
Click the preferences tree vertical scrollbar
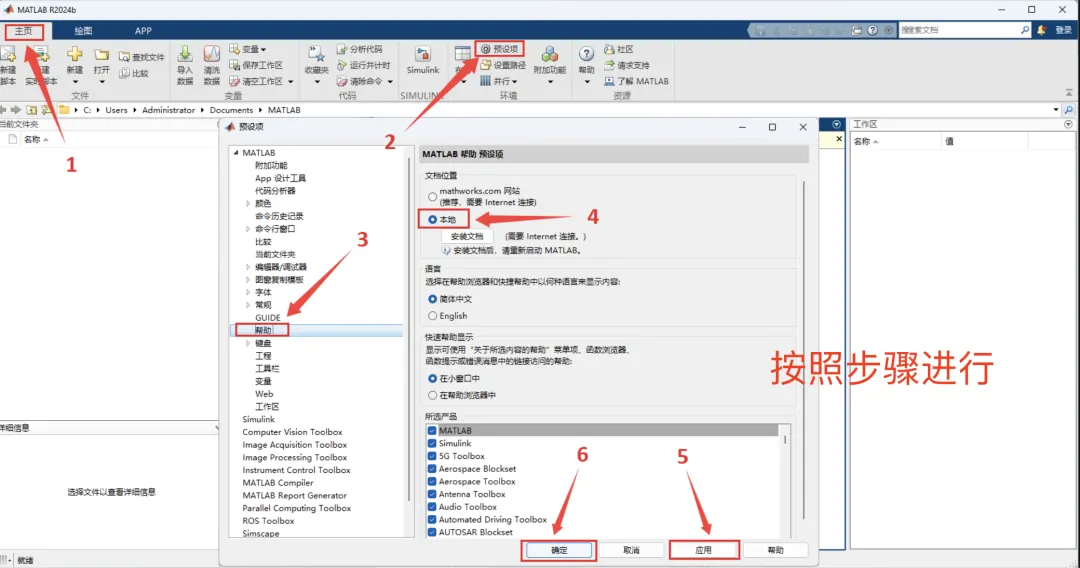click(x=409, y=330)
